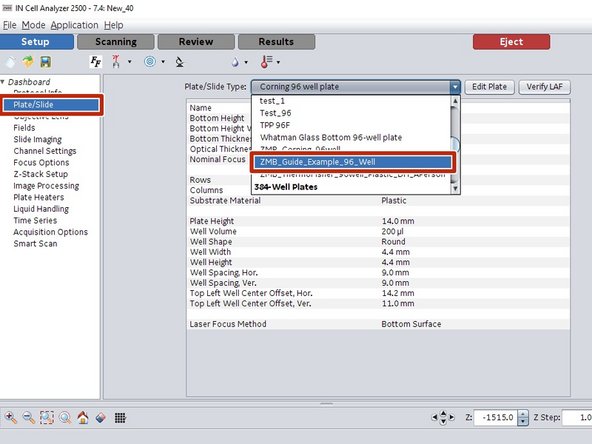Click the Save protocol floppy disk icon
The image size is (592, 444).
click(x=46, y=62)
